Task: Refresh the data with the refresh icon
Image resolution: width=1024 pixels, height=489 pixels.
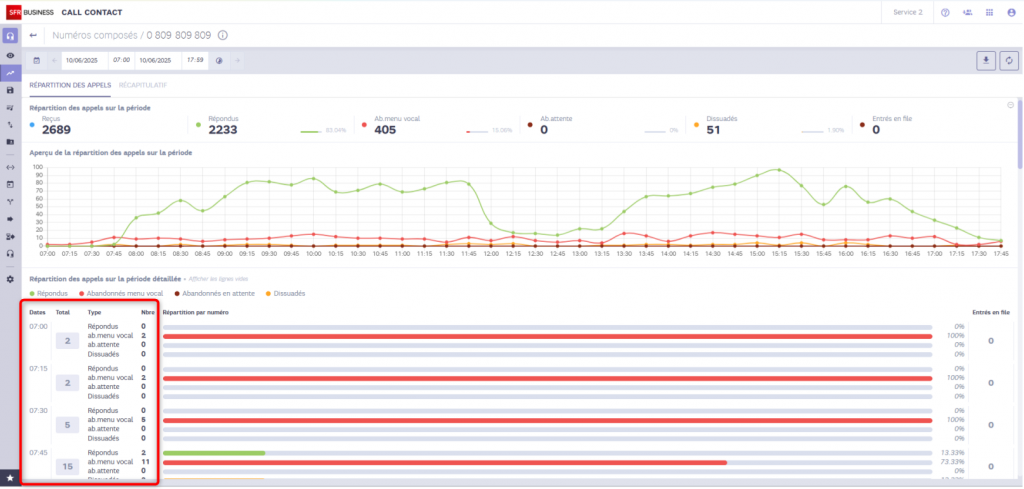Action: 1009,61
